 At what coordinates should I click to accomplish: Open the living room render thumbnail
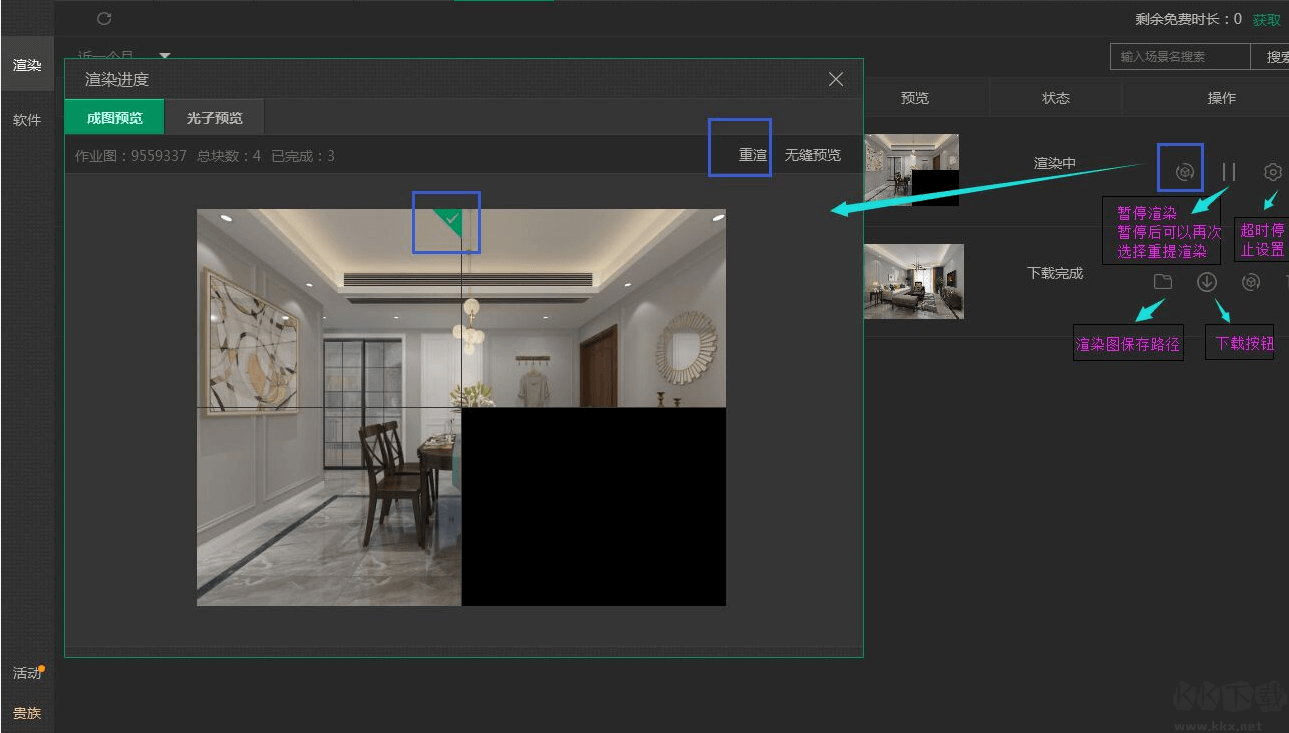913,281
